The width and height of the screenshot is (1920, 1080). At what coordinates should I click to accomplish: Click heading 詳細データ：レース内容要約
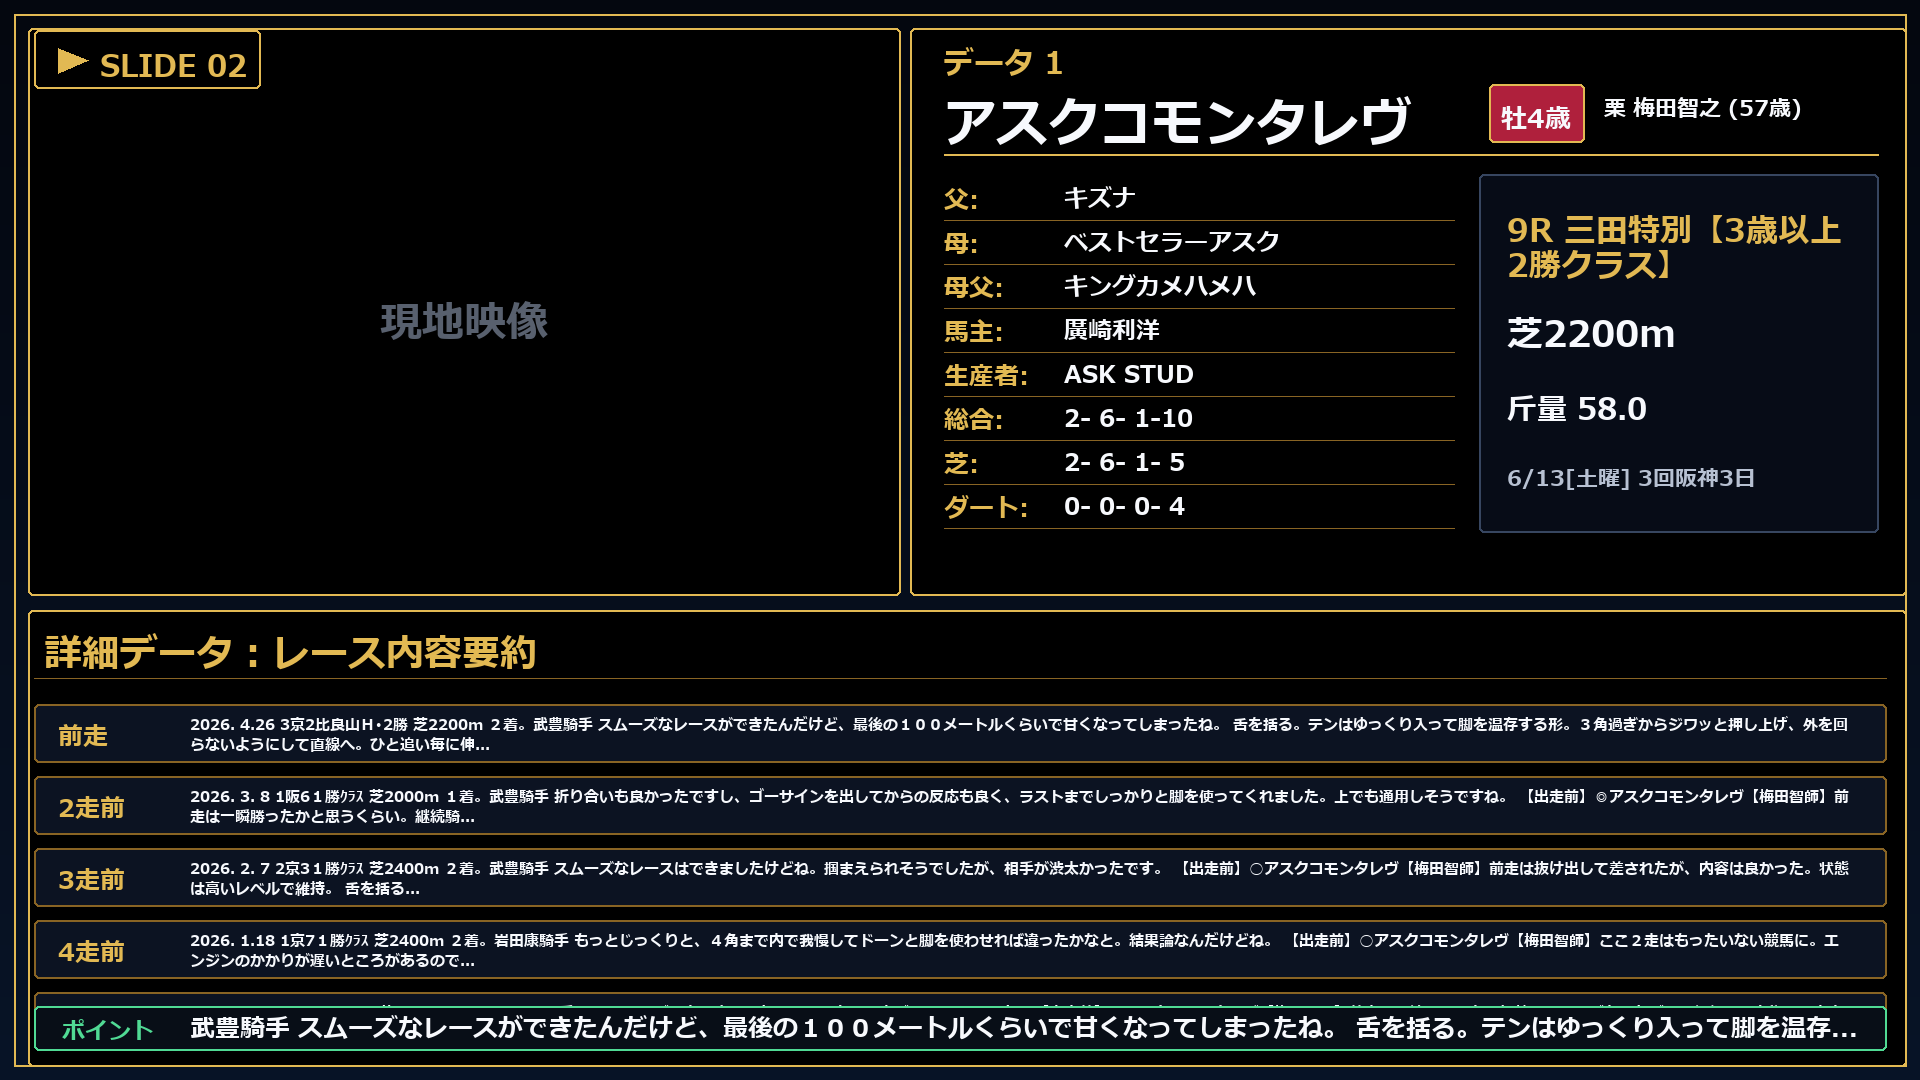(291, 652)
